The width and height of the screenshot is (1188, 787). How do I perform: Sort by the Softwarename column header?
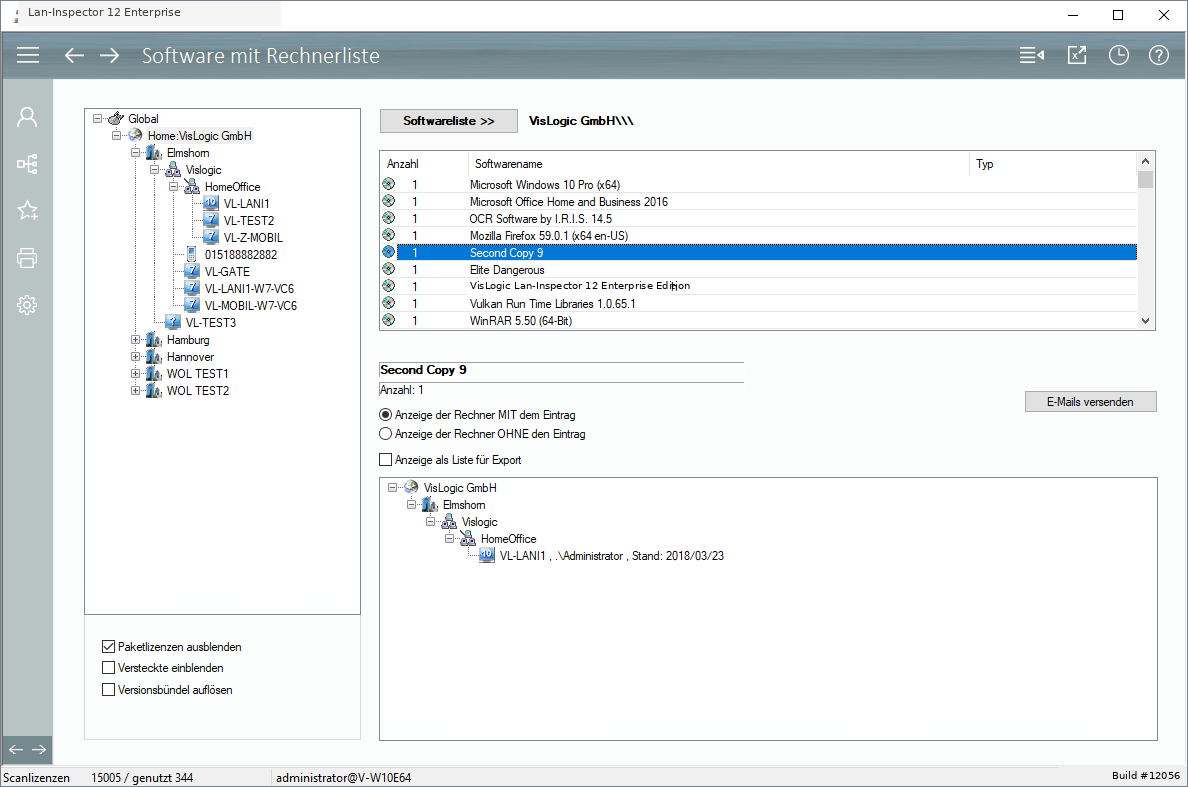pos(718,164)
